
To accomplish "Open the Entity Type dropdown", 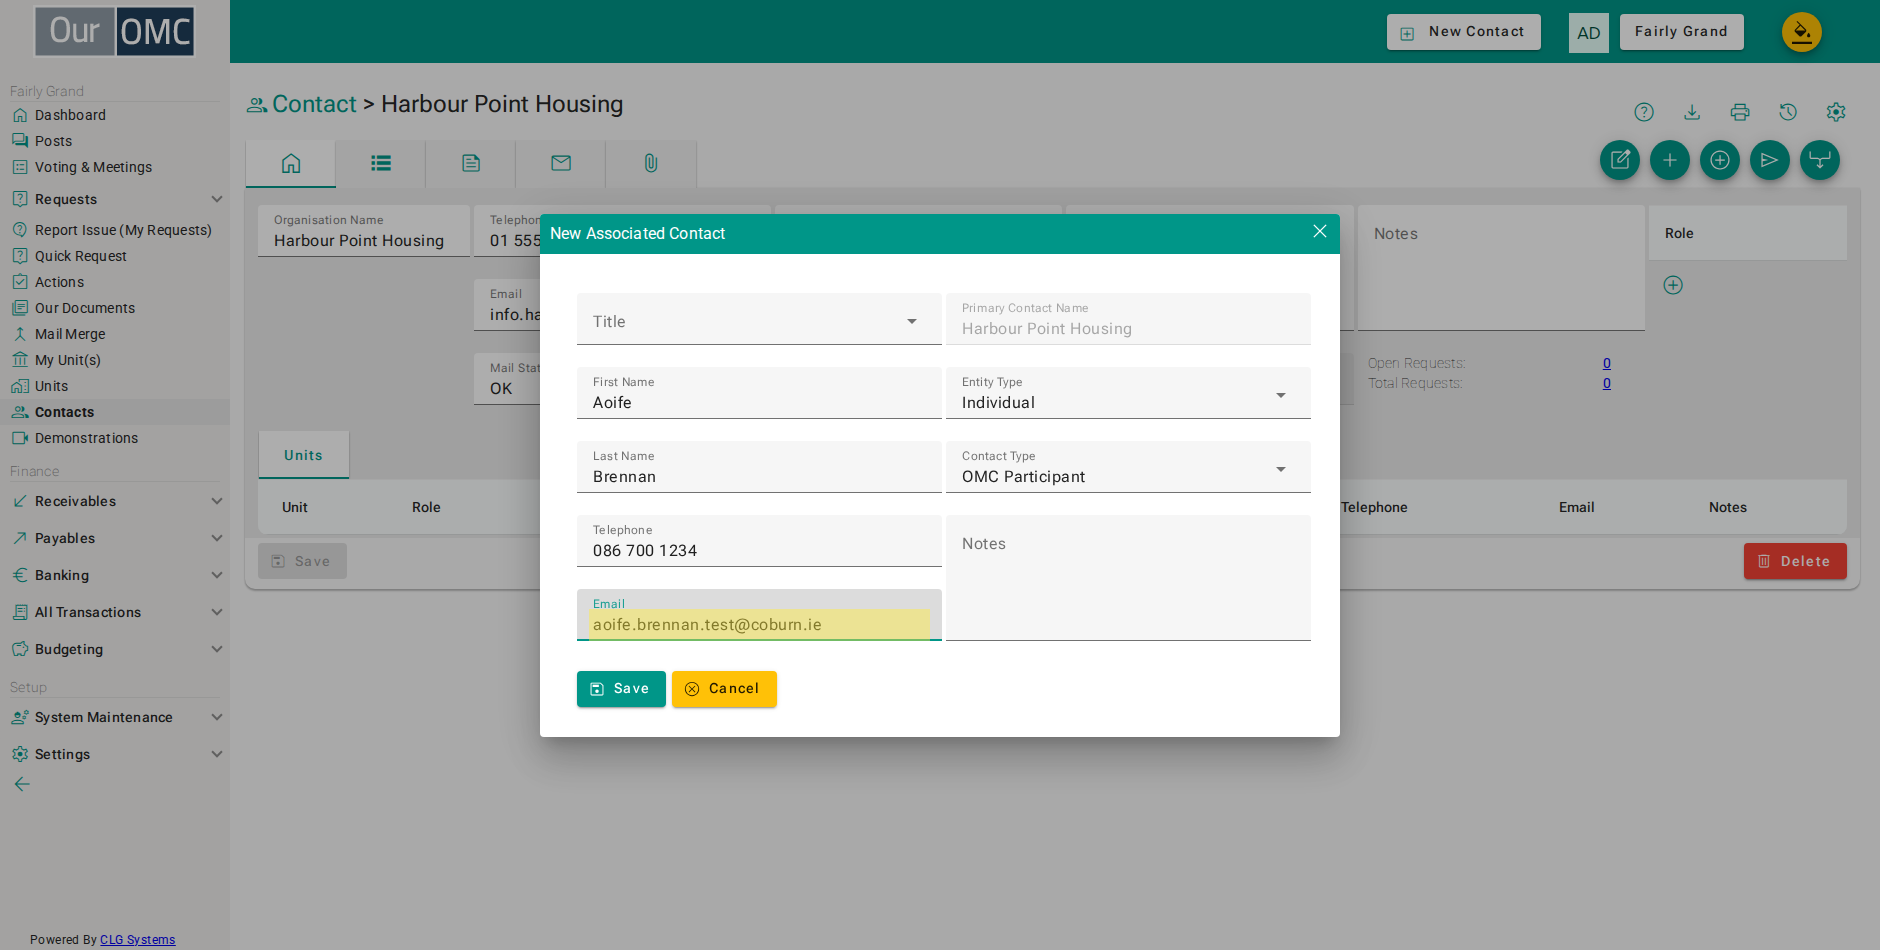I will (1128, 393).
